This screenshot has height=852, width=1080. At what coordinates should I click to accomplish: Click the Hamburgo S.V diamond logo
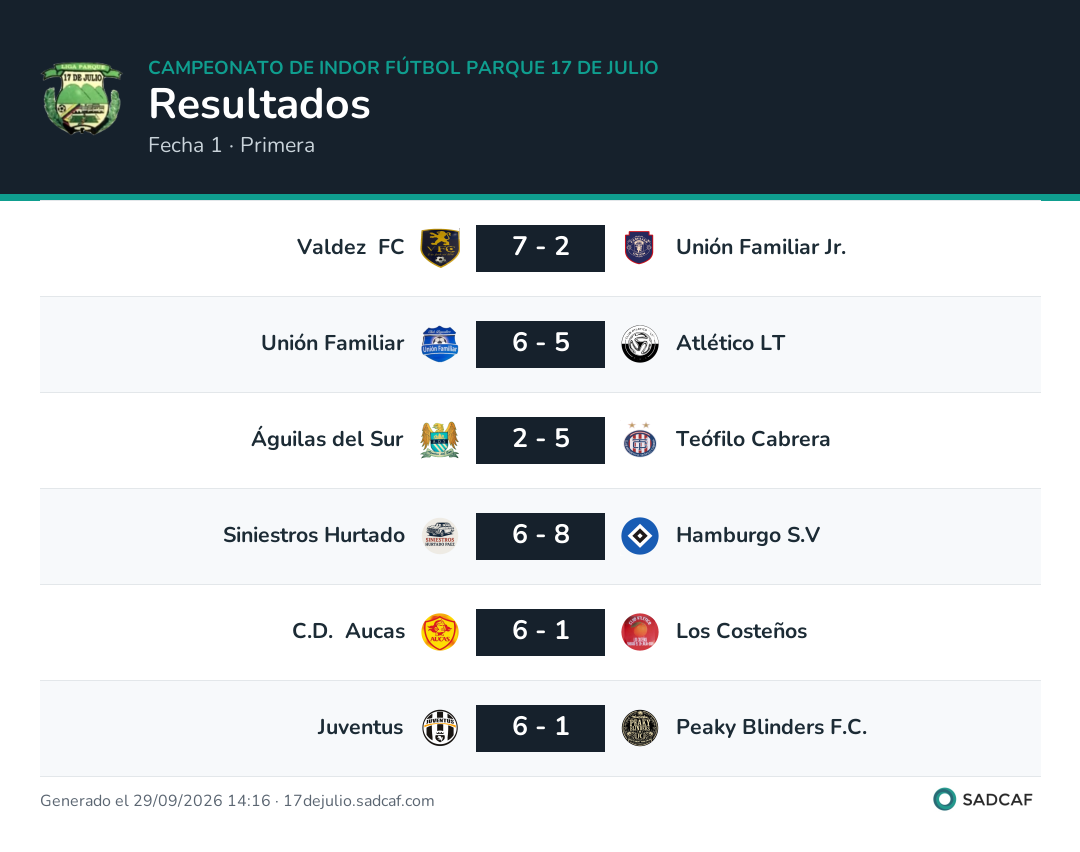coord(640,537)
